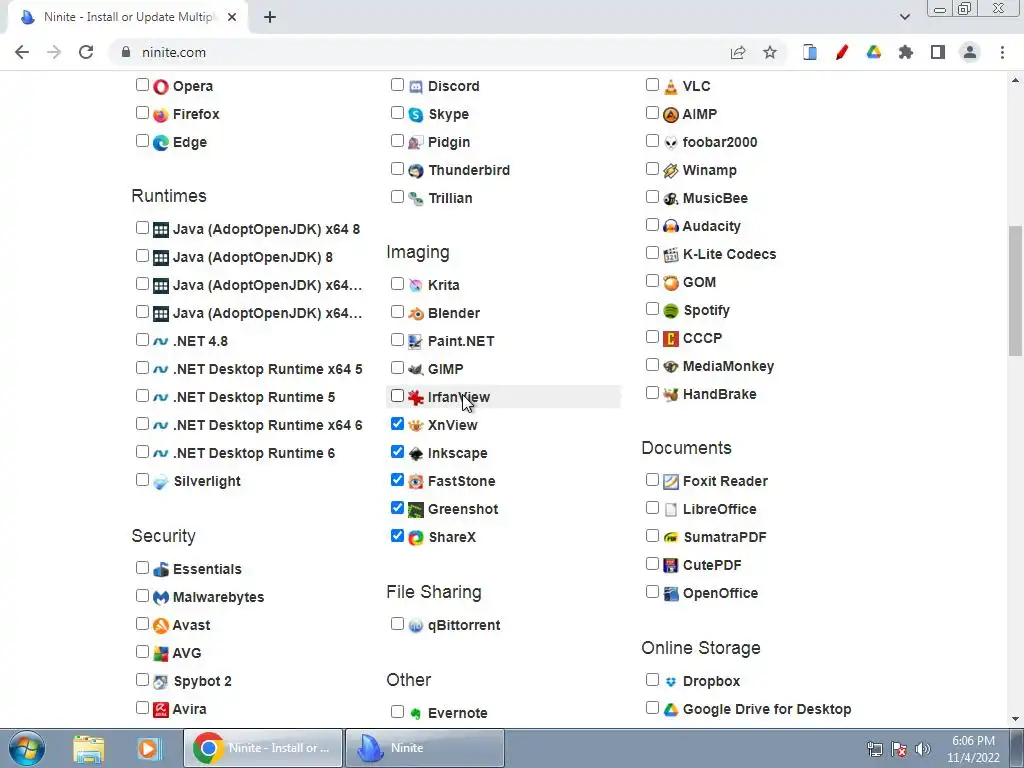Open the Windows Start button

[x=27, y=748]
